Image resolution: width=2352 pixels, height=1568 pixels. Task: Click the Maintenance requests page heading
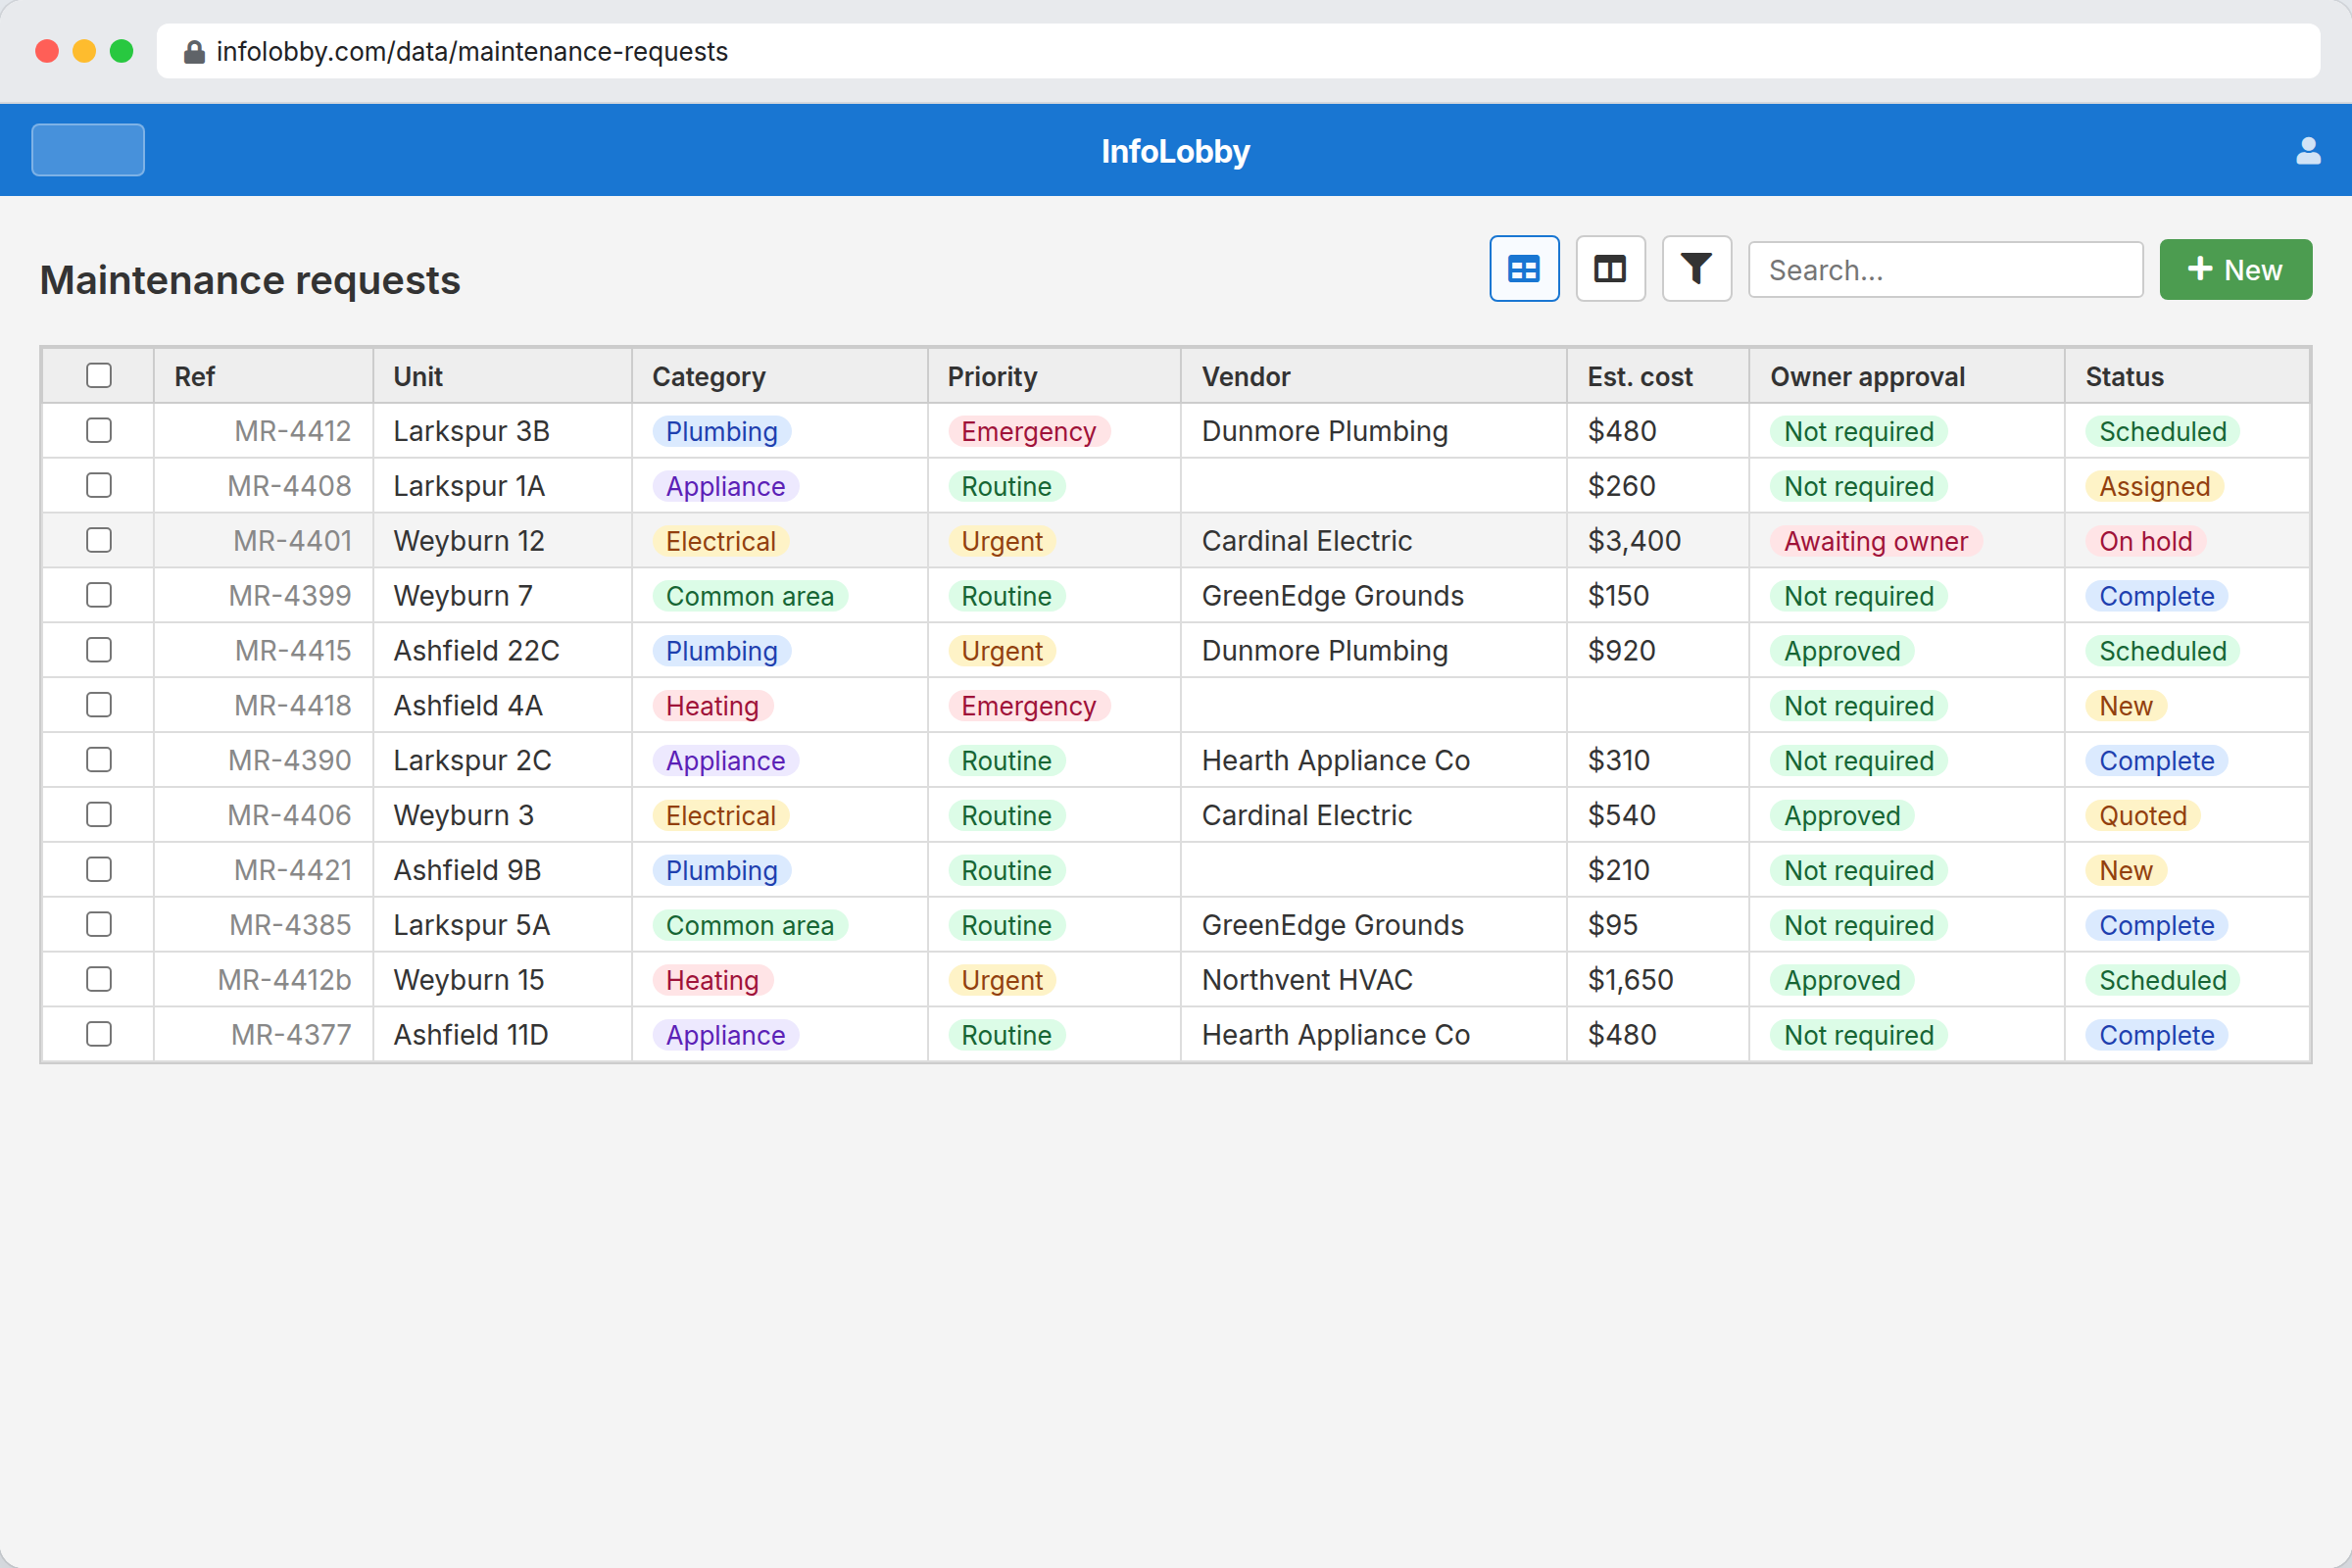point(250,280)
